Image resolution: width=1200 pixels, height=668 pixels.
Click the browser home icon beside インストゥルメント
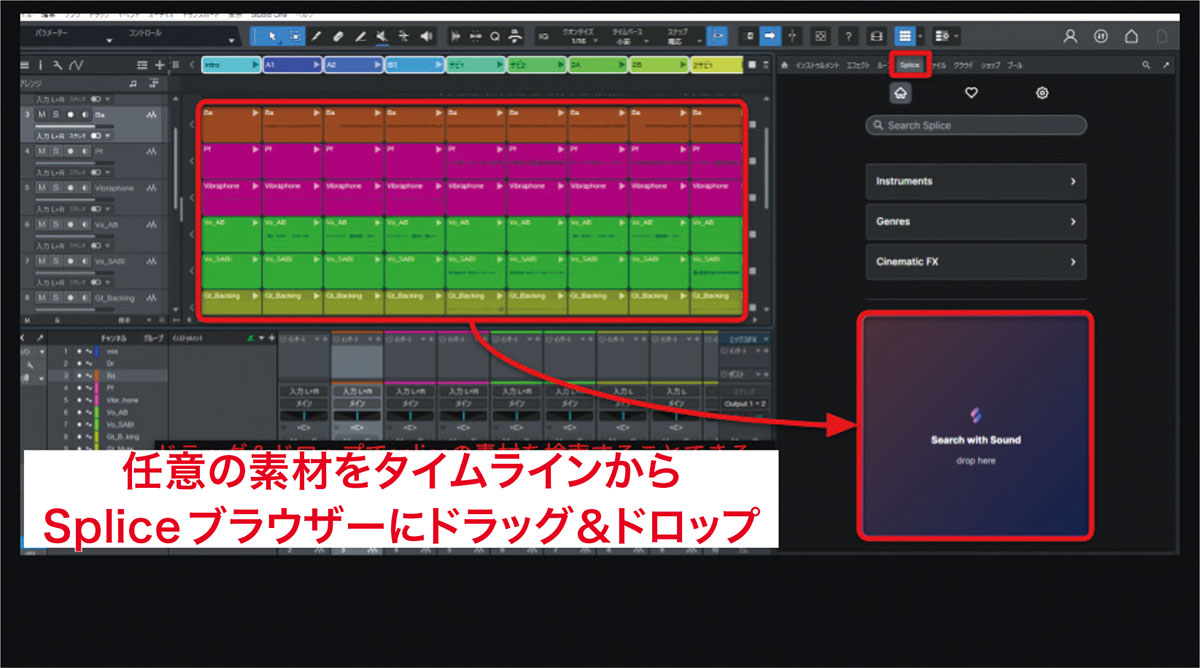pos(785,65)
